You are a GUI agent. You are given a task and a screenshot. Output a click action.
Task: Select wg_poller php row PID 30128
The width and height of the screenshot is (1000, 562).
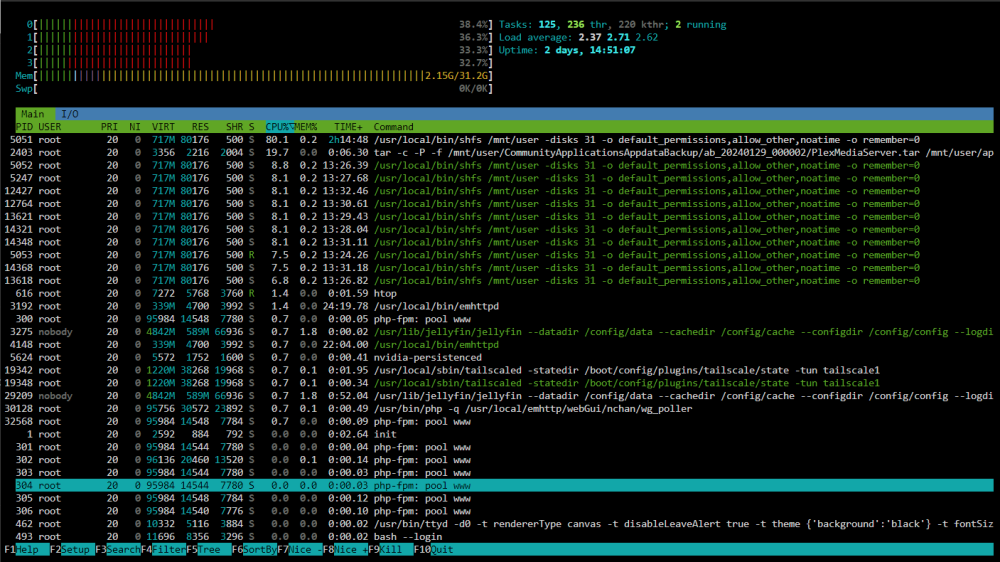click(x=500, y=408)
